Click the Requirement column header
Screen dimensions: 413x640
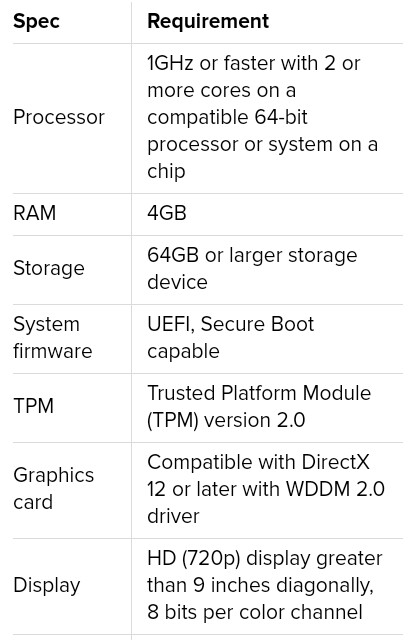point(208,21)
